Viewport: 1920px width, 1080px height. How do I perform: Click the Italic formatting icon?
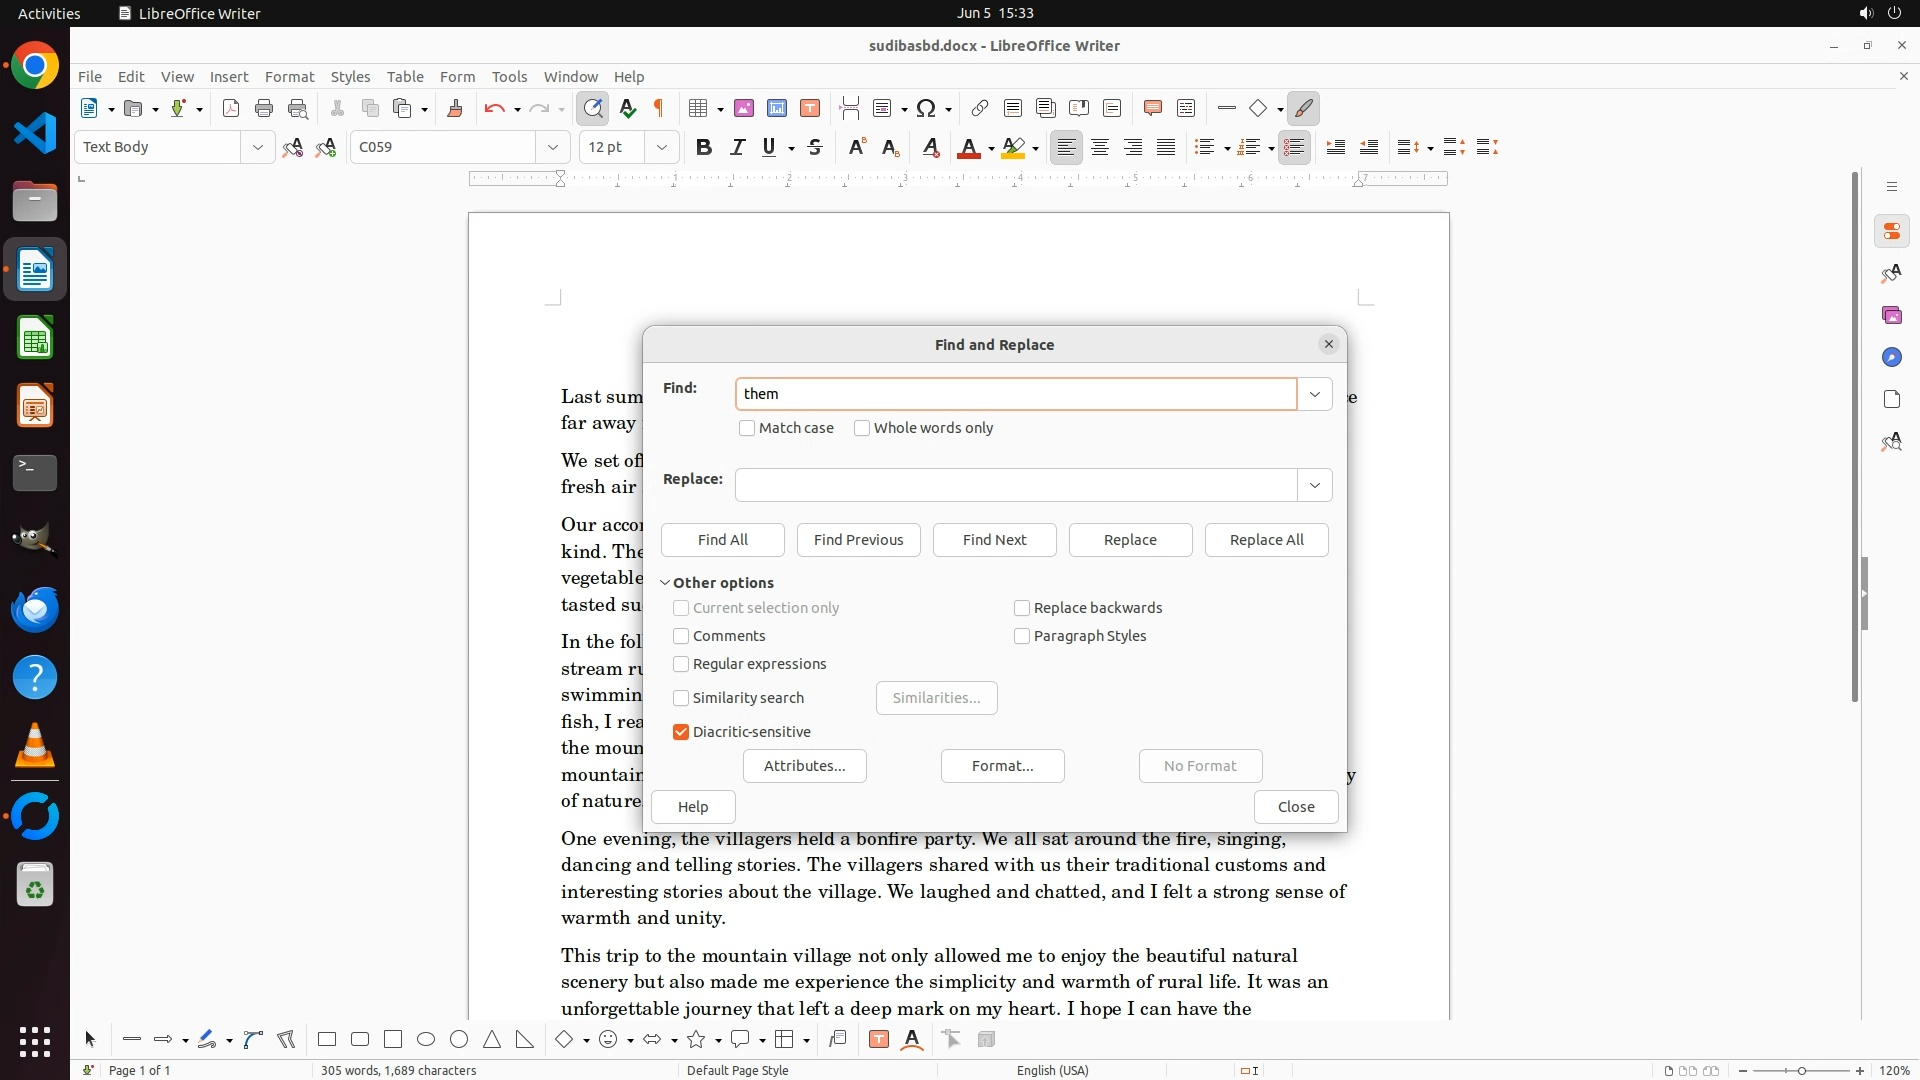[x=737, y=147]
